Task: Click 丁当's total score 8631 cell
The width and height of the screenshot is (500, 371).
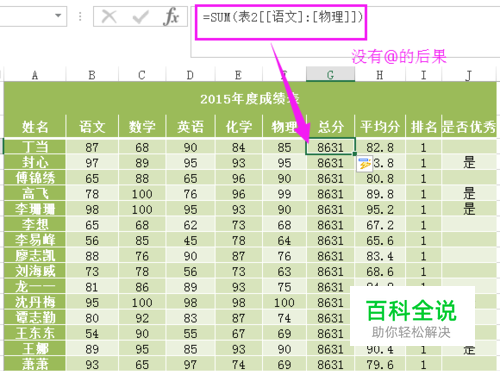Action: 330,147
